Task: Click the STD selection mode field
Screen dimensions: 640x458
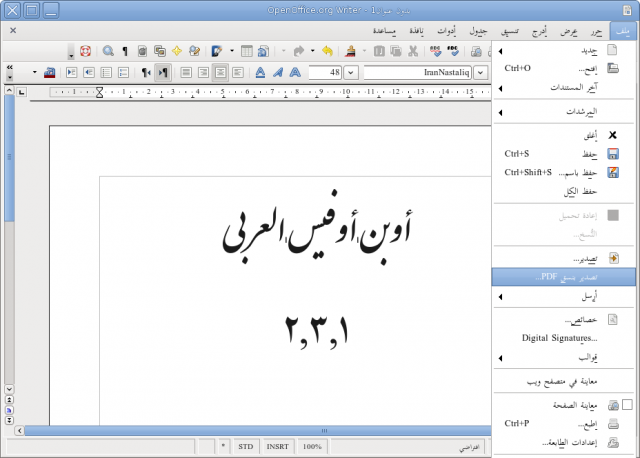Action: (x=245, y=447)
